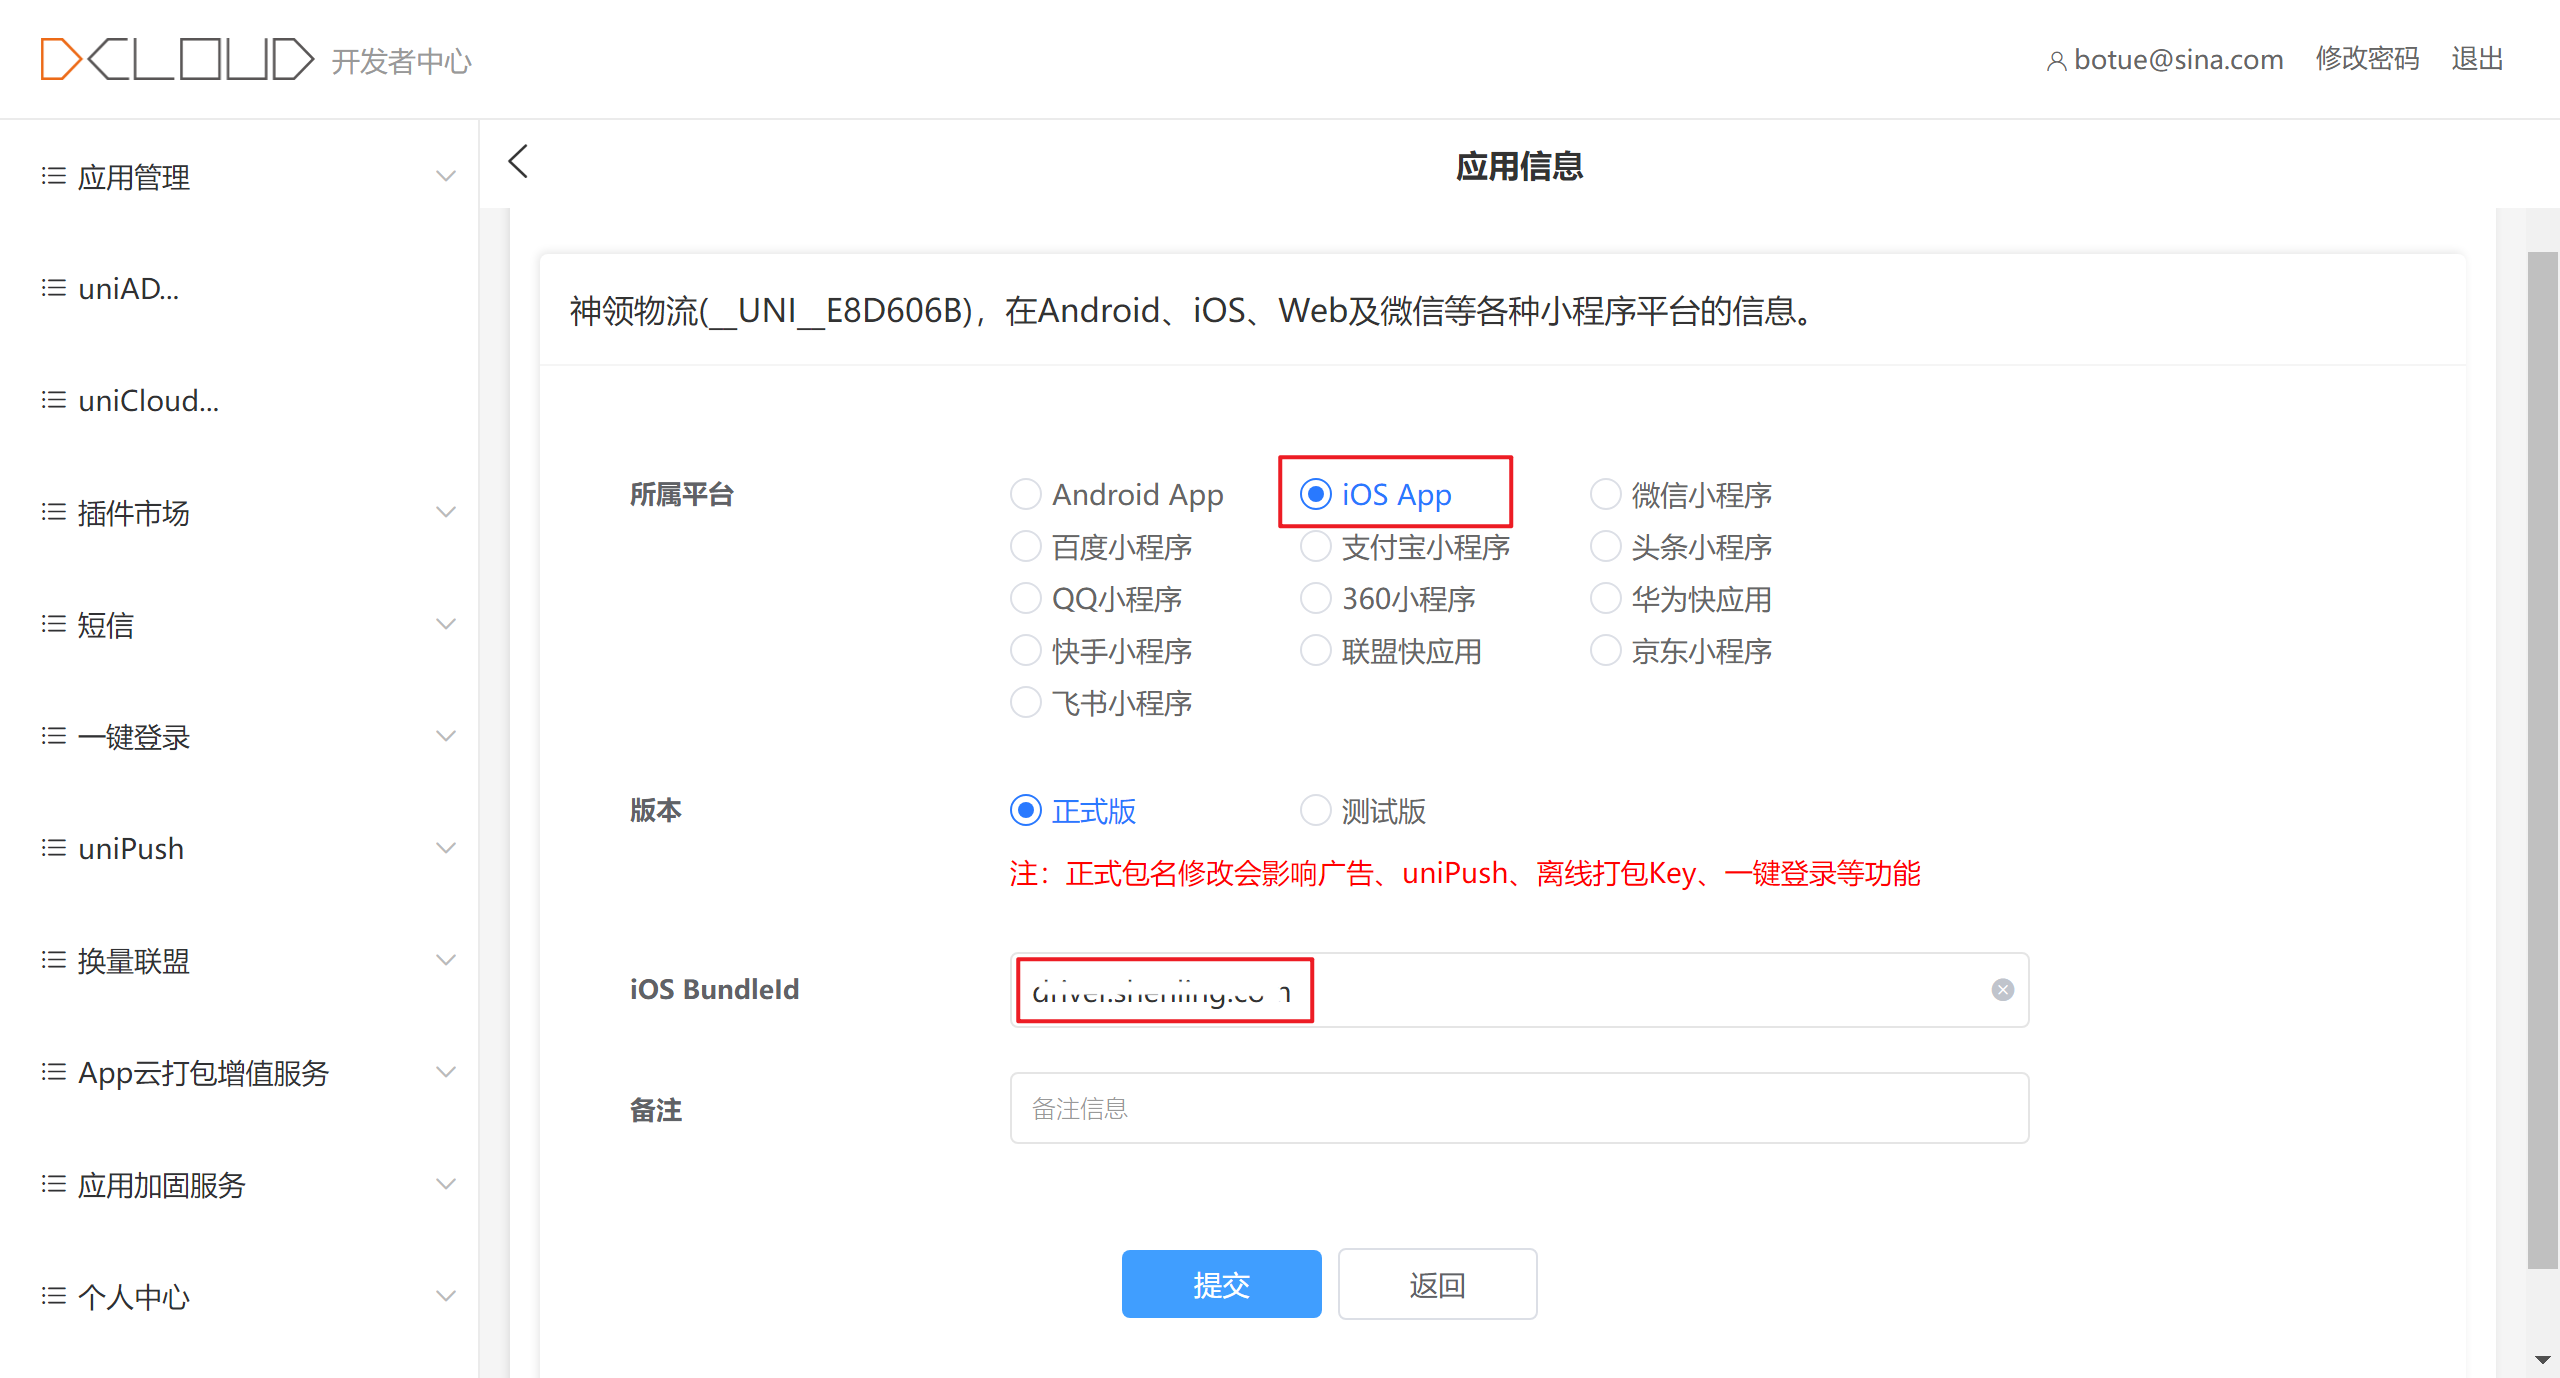Click the back arrow icon beside 应用信息

point(518,162)
